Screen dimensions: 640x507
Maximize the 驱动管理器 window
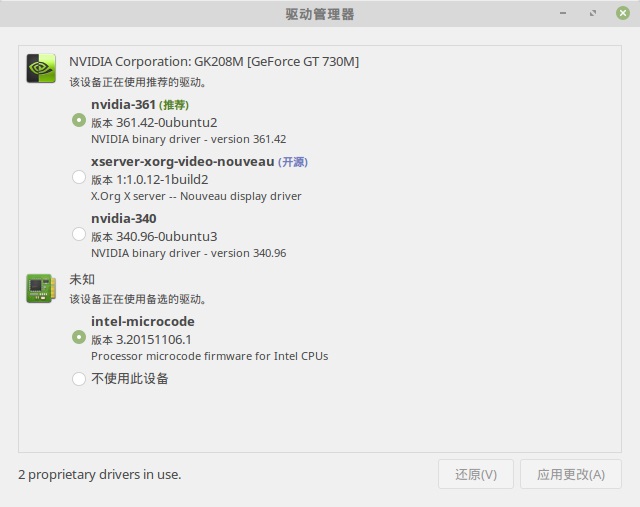(593, 13)
